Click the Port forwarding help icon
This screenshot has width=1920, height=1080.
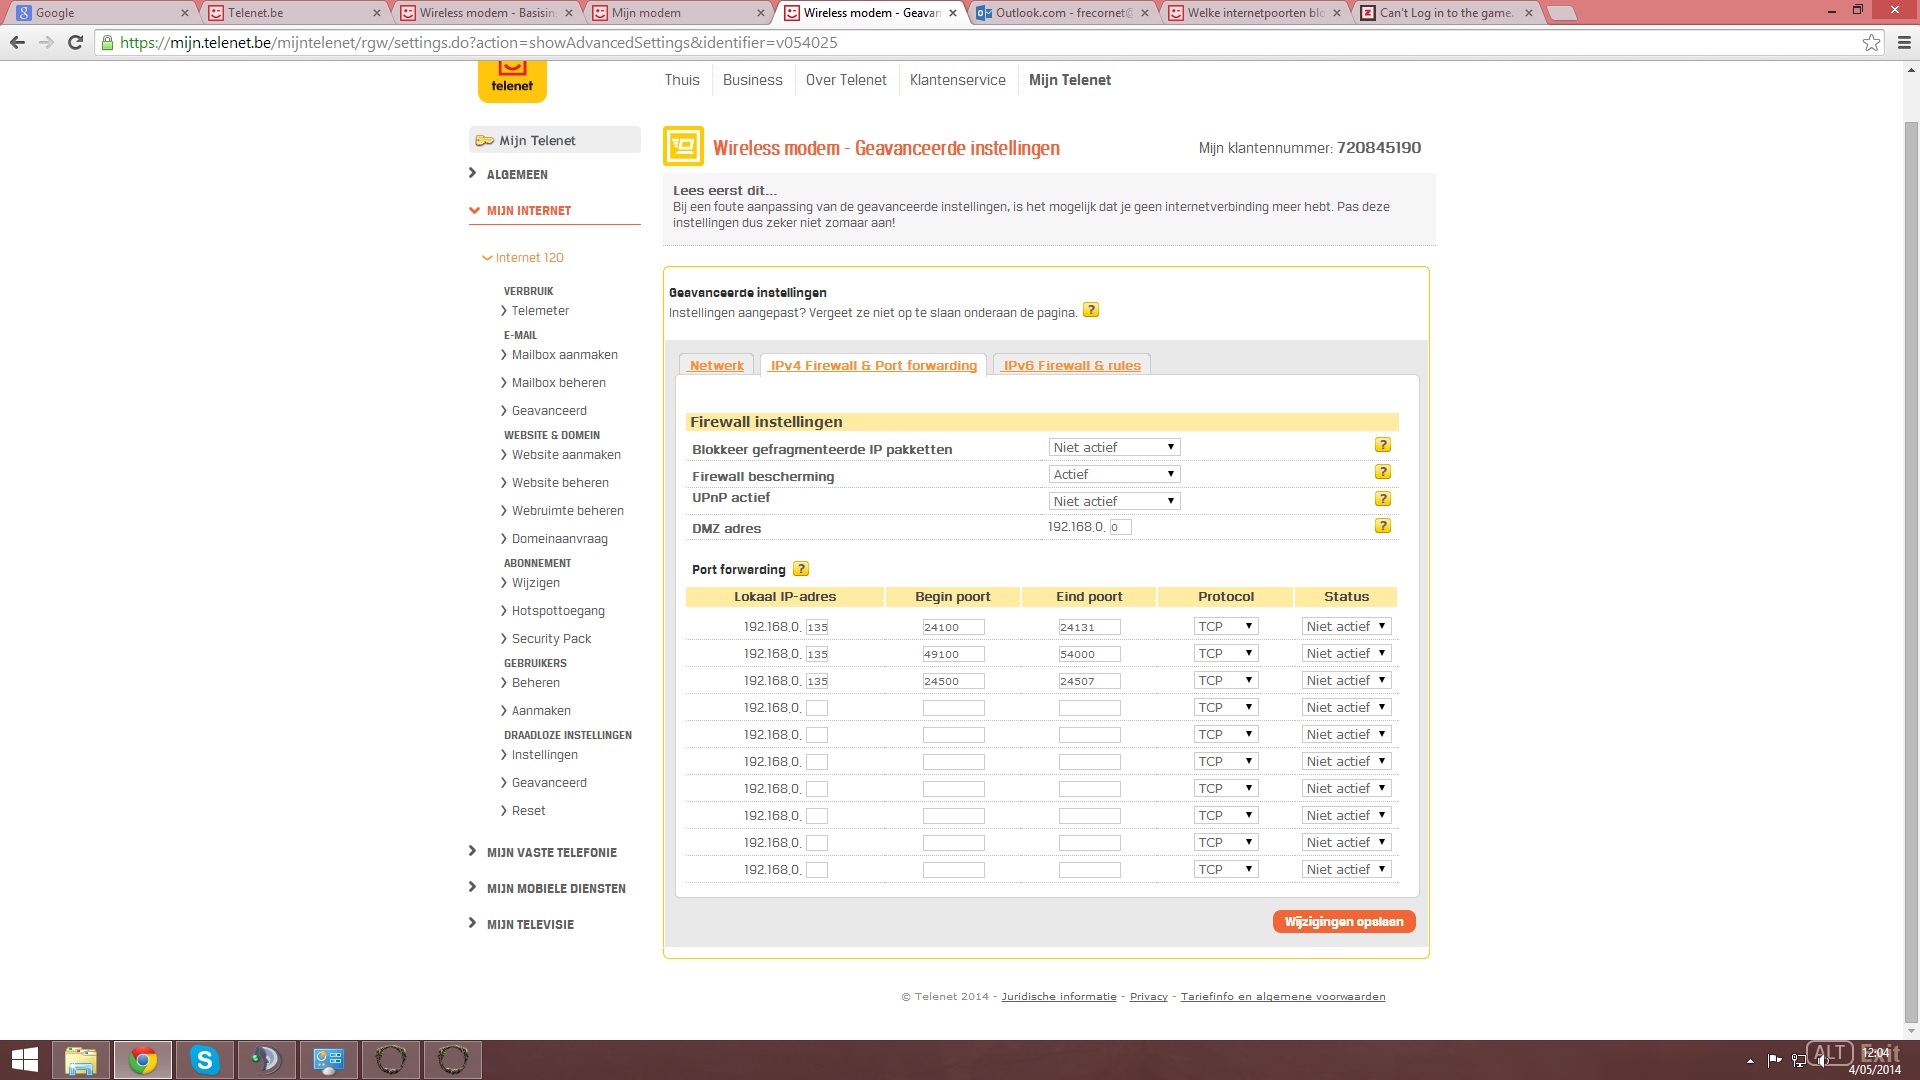(x=801, y=569)
